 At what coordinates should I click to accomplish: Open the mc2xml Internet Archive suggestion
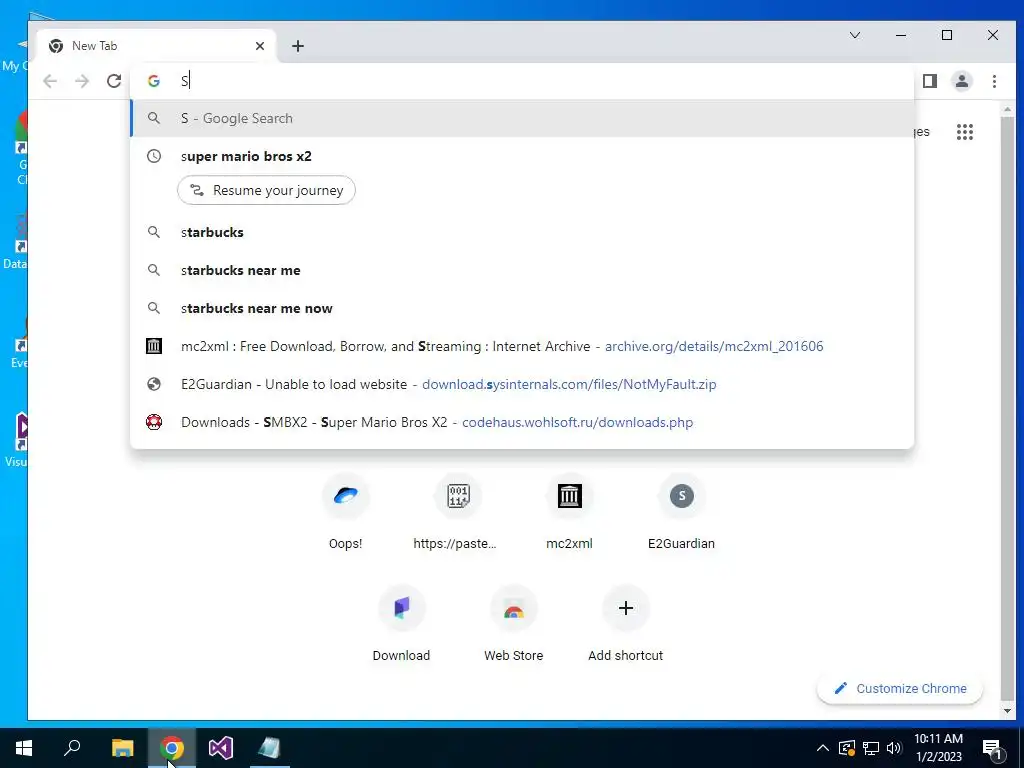tap(522, 346)
